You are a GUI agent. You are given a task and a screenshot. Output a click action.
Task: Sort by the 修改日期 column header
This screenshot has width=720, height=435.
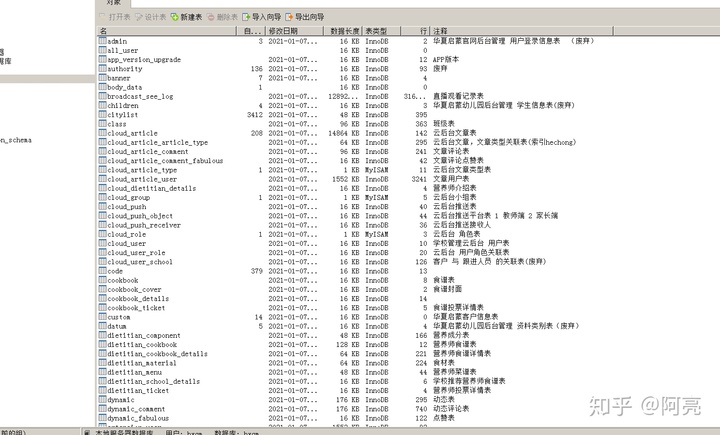point(294,31)
